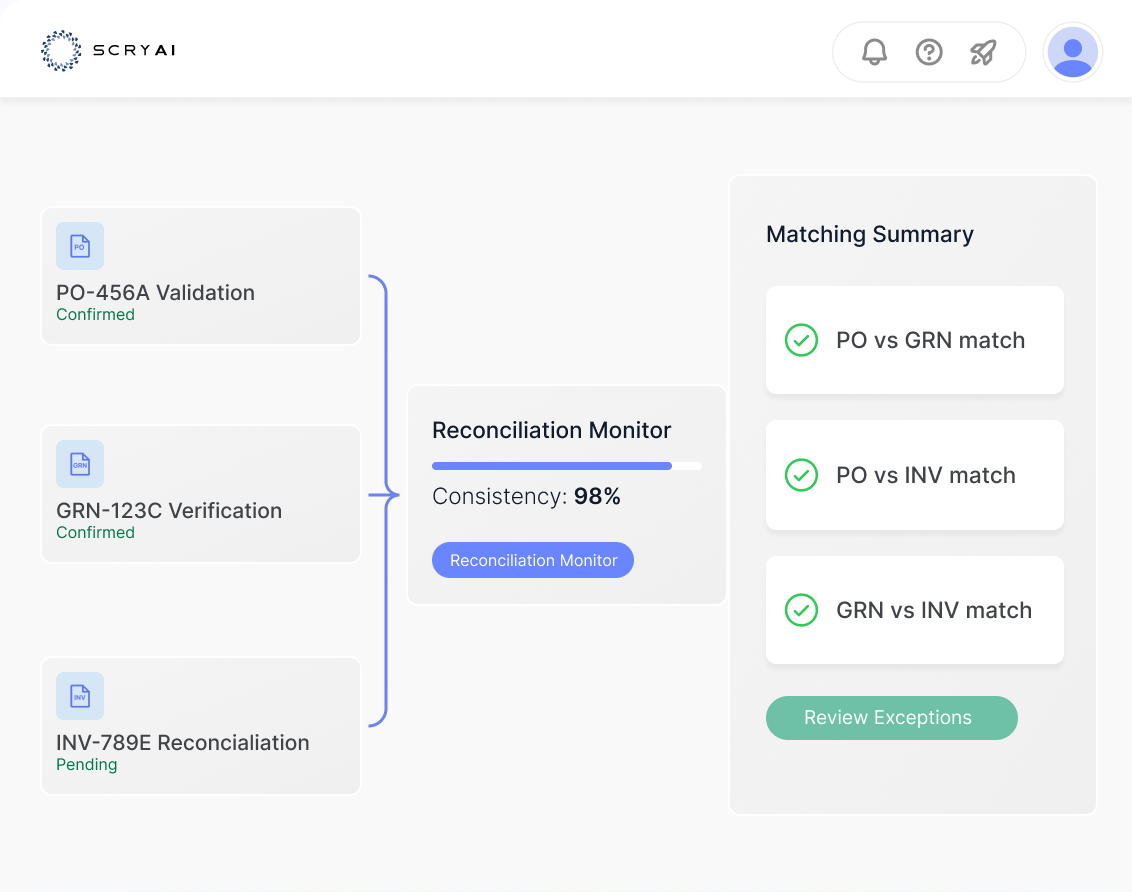Click the rocket launch icon
The height and width of the screenshot is (892, 1132).
tap(983, 52)
